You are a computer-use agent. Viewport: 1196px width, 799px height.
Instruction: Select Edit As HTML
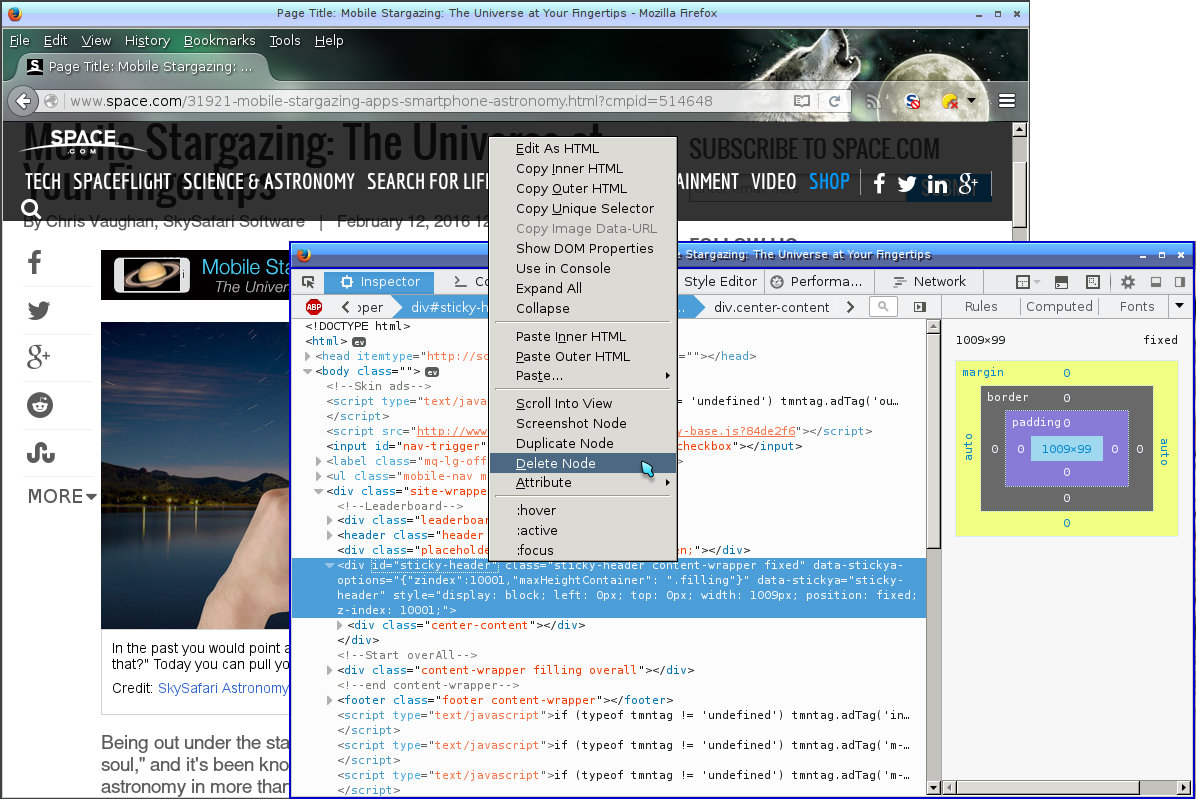583,149
